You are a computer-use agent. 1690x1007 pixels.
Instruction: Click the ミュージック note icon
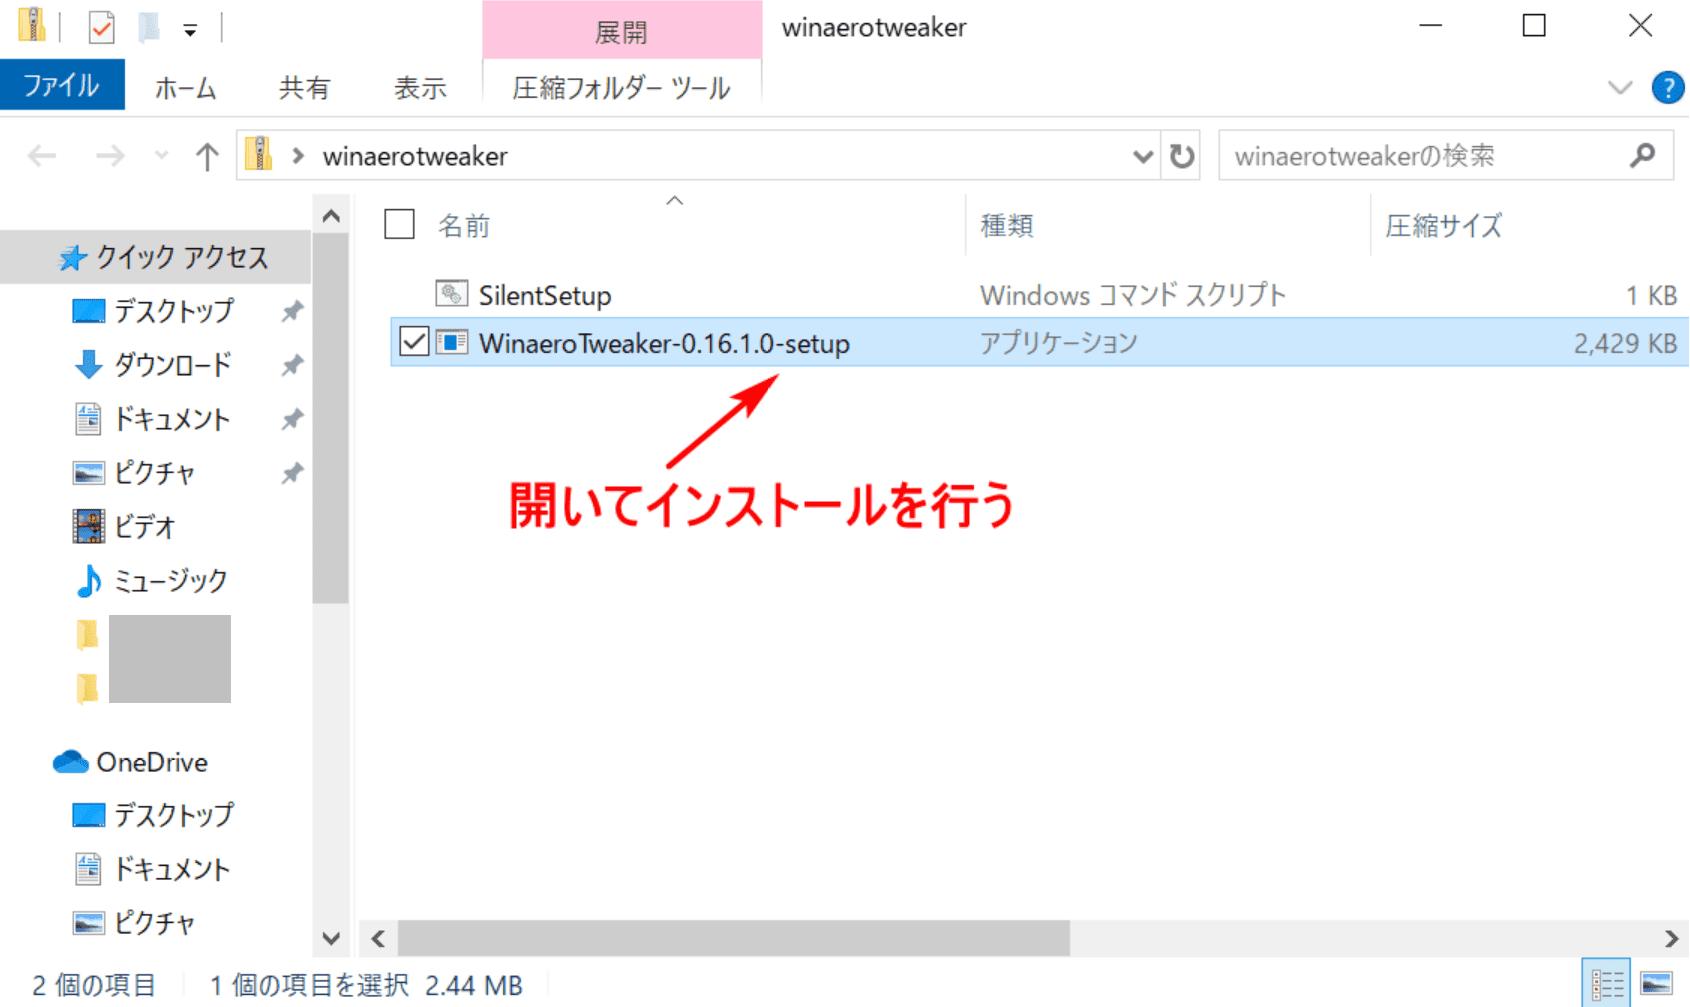coord(88,581)
